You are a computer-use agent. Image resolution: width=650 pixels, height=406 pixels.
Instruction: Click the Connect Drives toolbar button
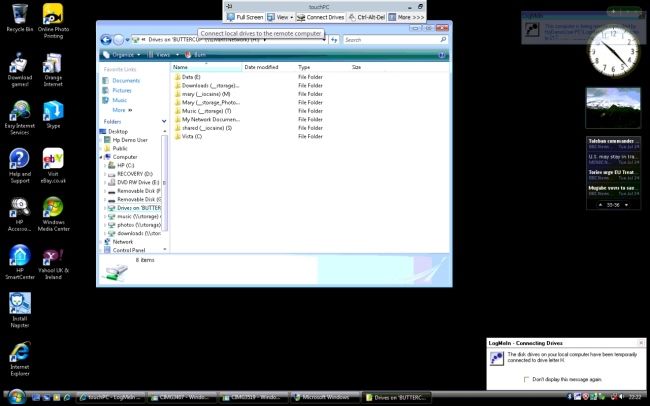320,17
